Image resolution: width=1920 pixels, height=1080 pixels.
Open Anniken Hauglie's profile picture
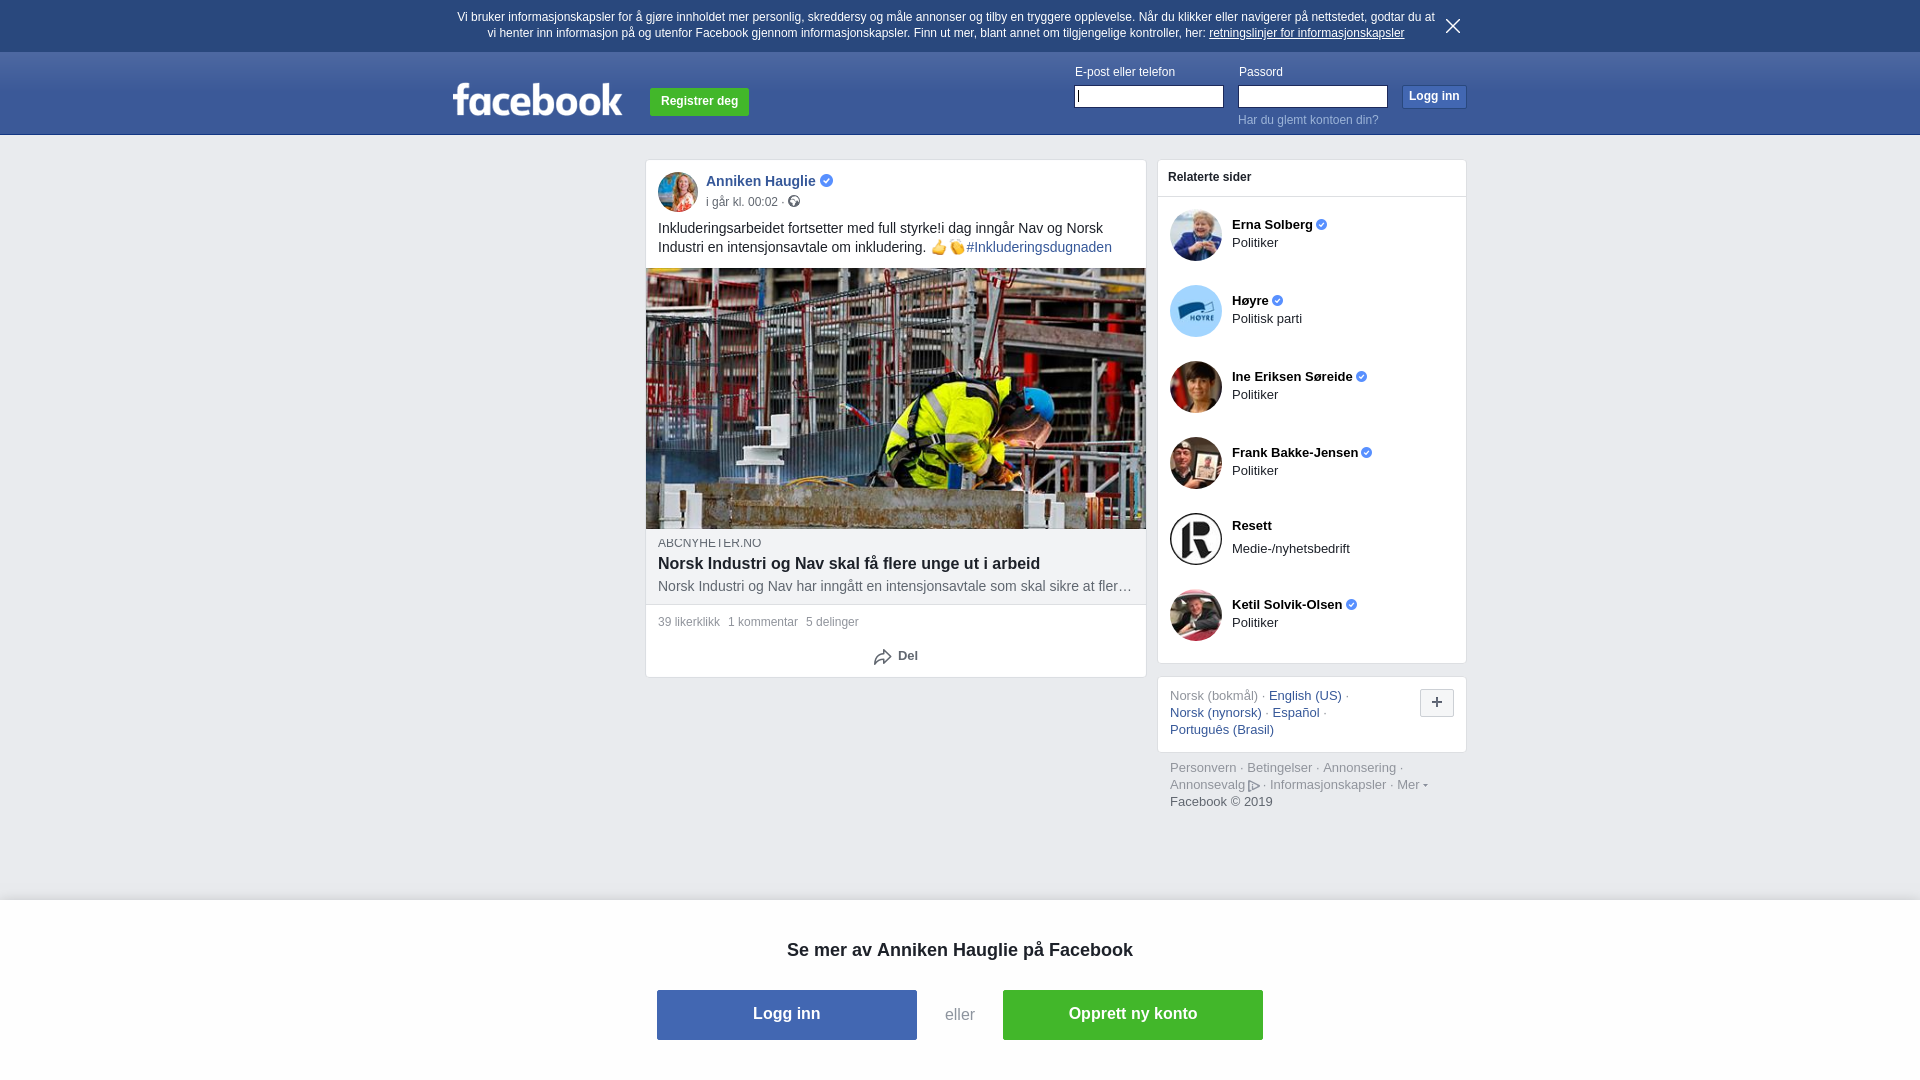point(678,192)
